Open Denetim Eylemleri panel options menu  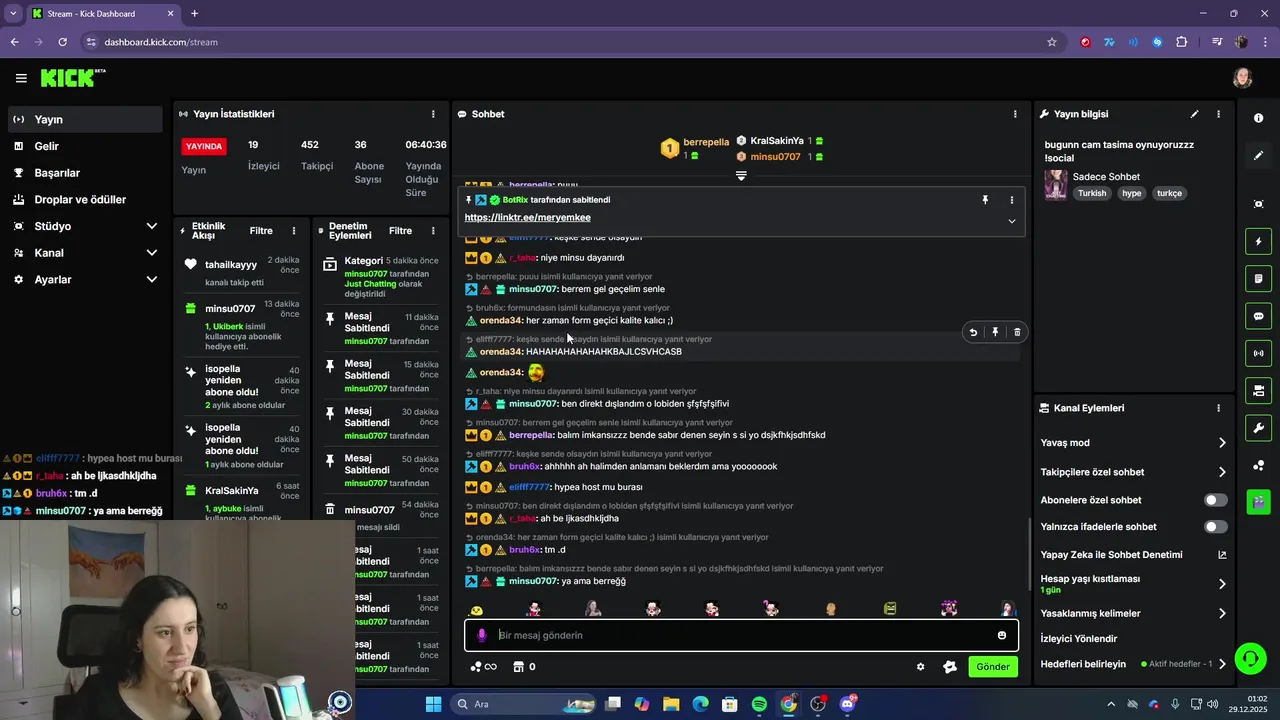433,231
